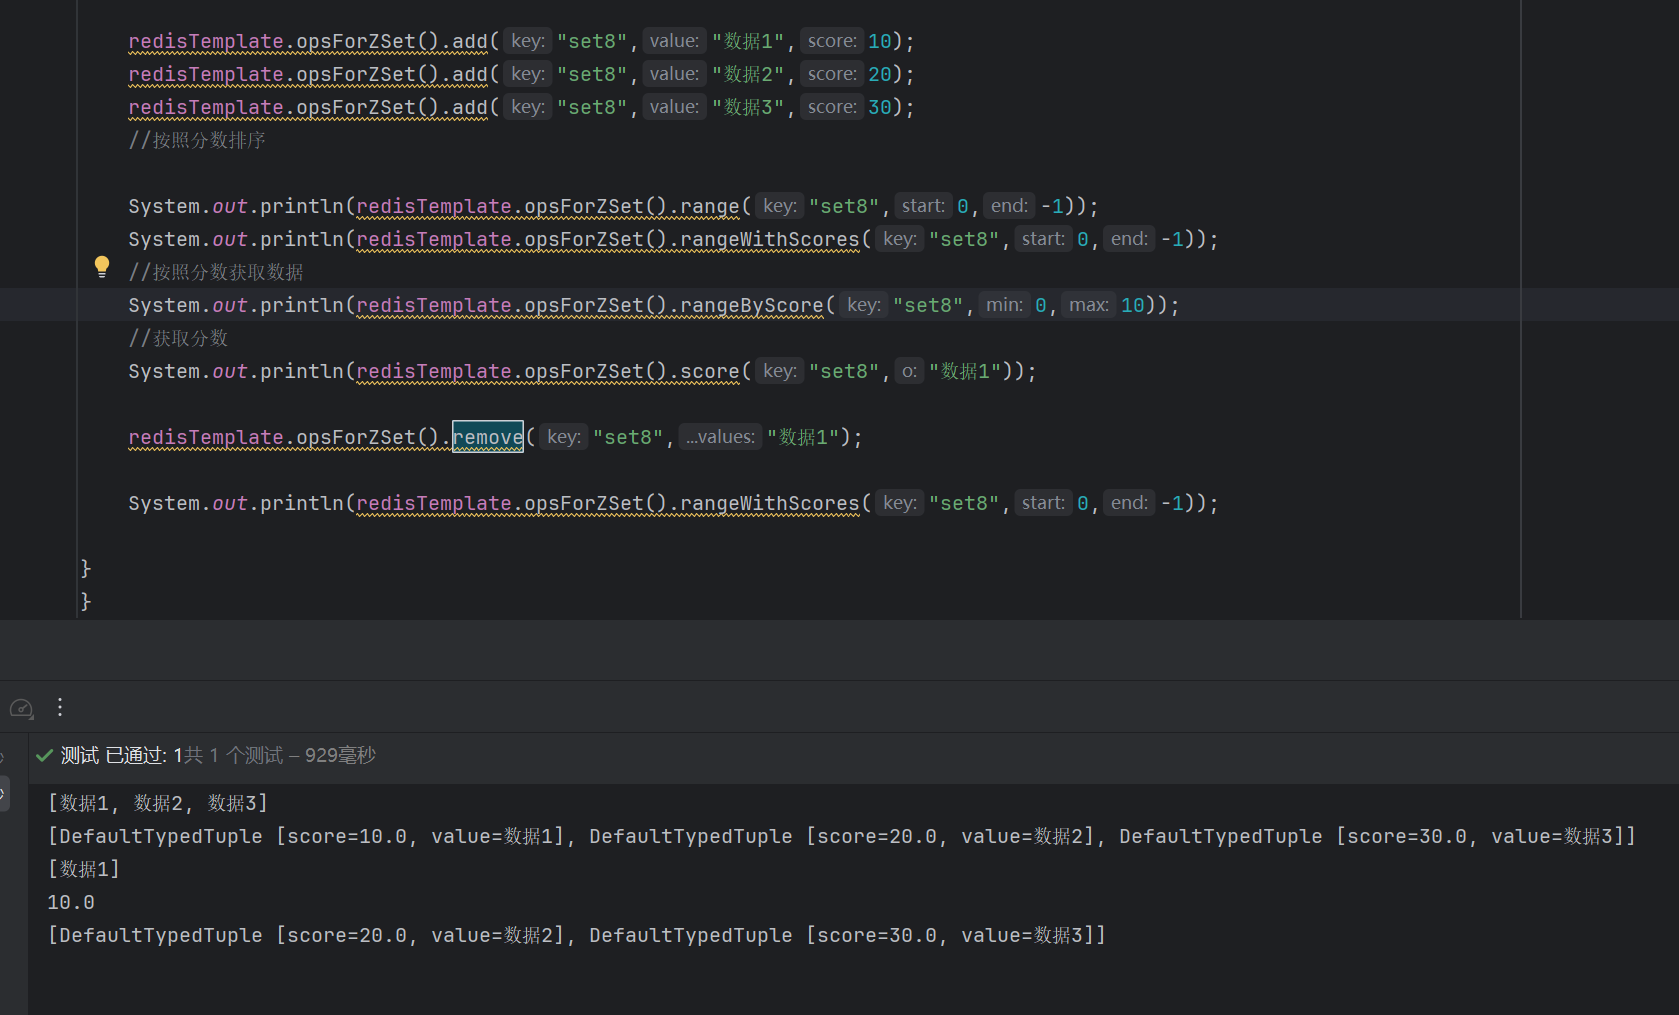This screenshot has height=1015, width=1679.
Task: Click the green test-passed checkmark icon
Action: 44,756
